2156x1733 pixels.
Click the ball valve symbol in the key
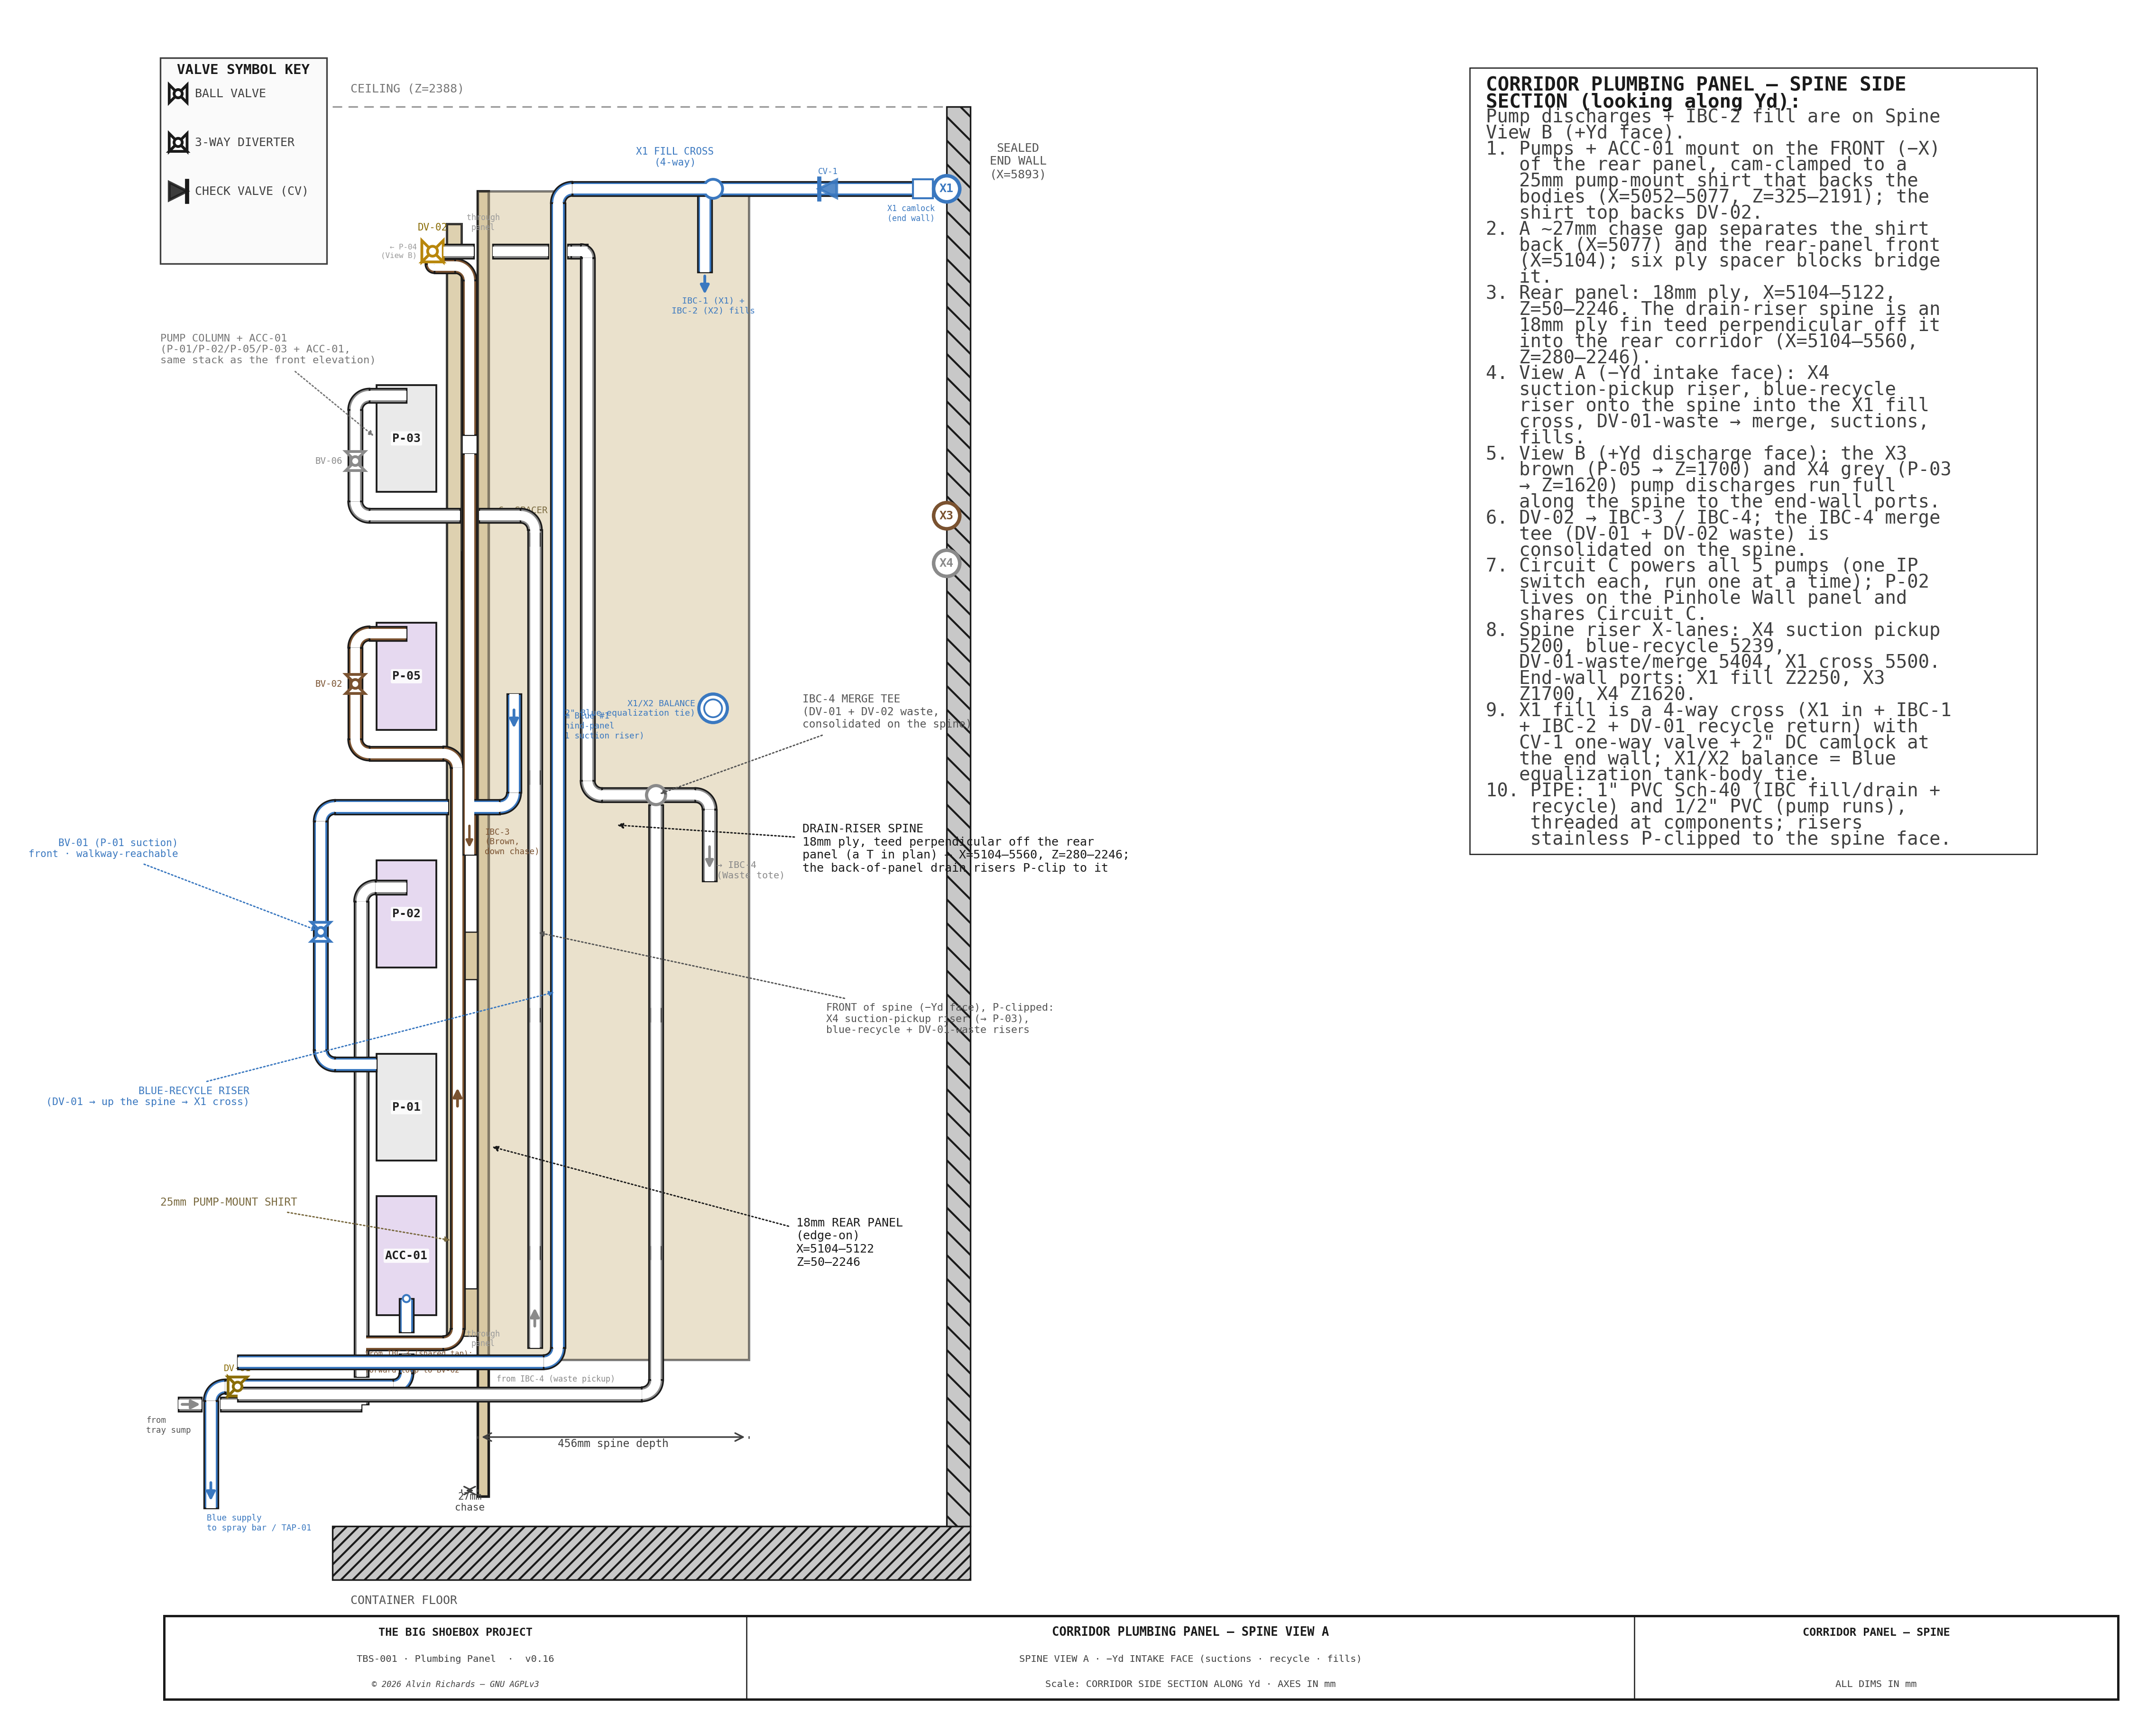pyautogui.click(x=178, y=94)
